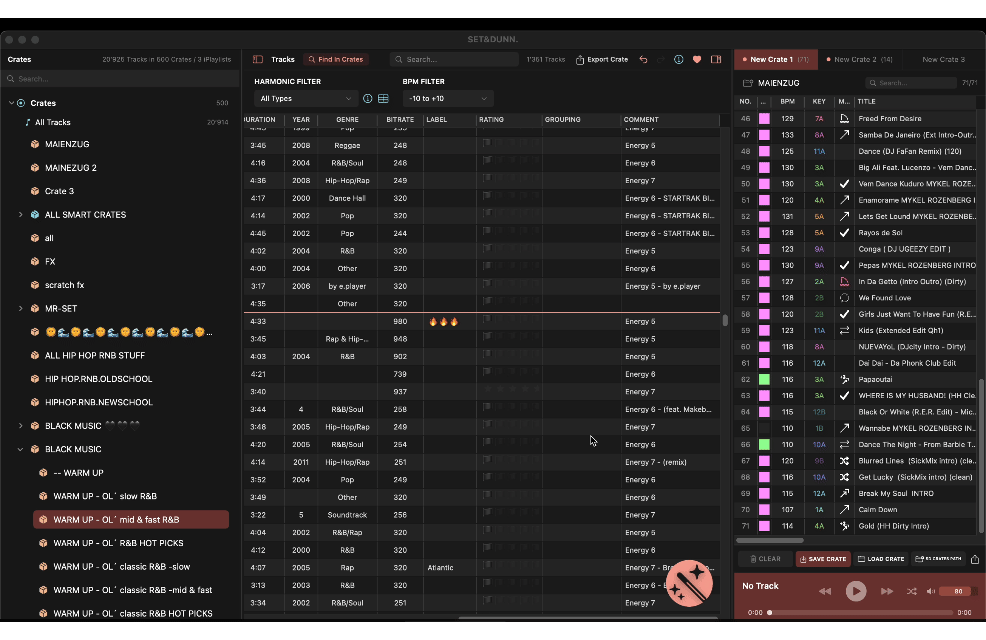Toggle shuffle in the player
Viewport: 986px width, 640px height.
pyautogui.click(x=911, y=591)
